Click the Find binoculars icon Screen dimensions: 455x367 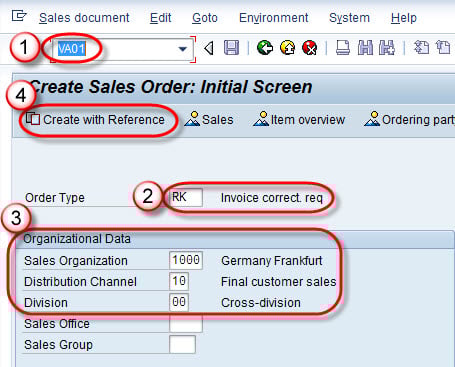point(365,48)
